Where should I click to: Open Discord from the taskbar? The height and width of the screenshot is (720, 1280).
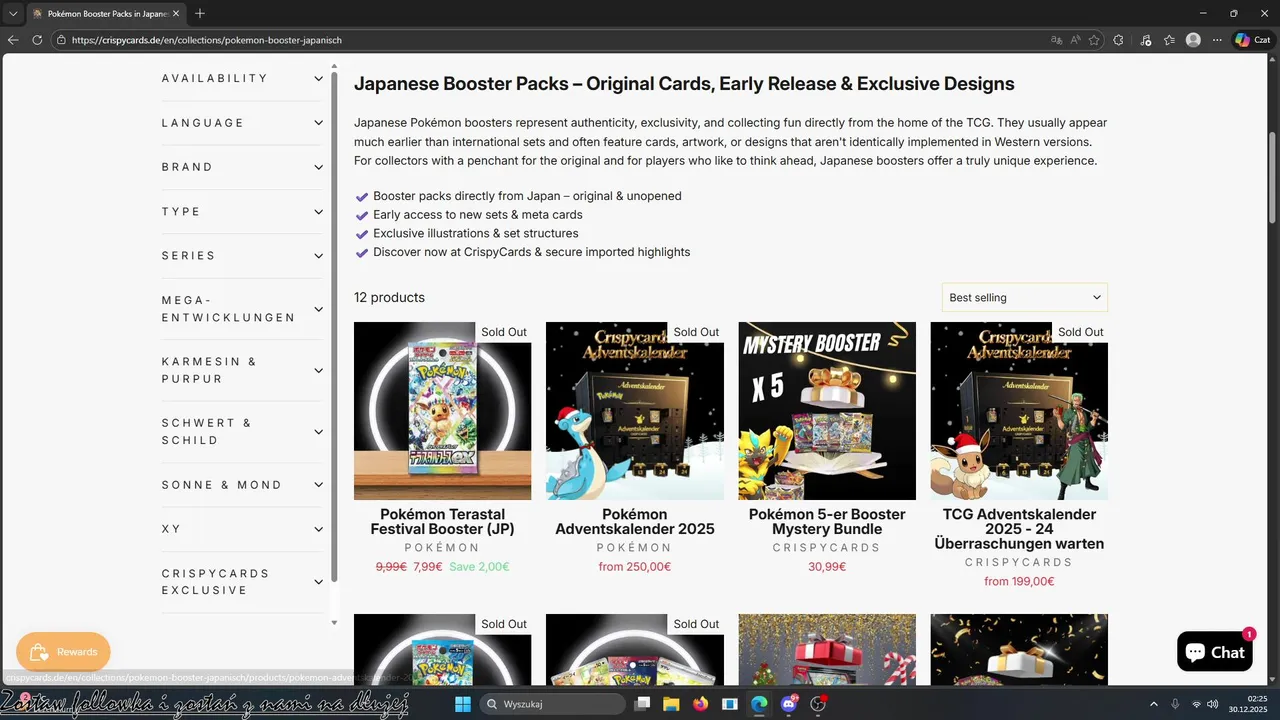pyautogui.click(x=789, y=704)
